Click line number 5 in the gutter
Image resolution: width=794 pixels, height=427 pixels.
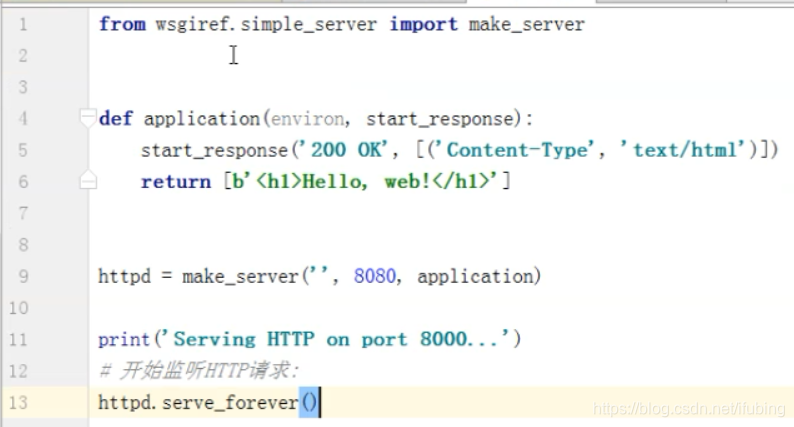coord(23,150)
